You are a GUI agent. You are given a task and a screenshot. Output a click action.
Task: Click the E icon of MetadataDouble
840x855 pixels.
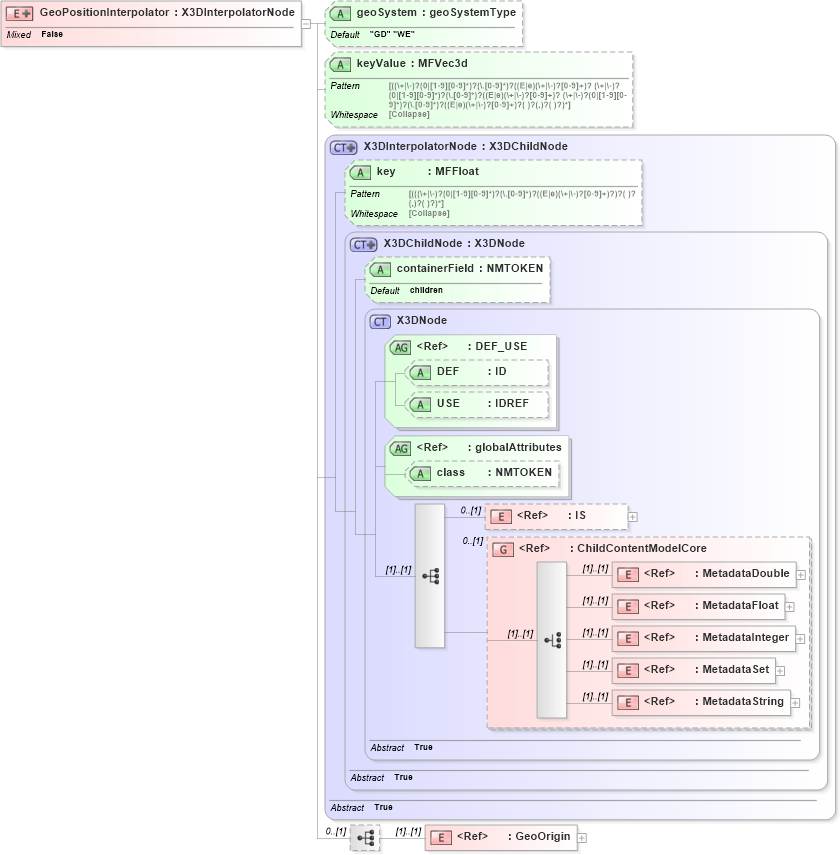628,575
